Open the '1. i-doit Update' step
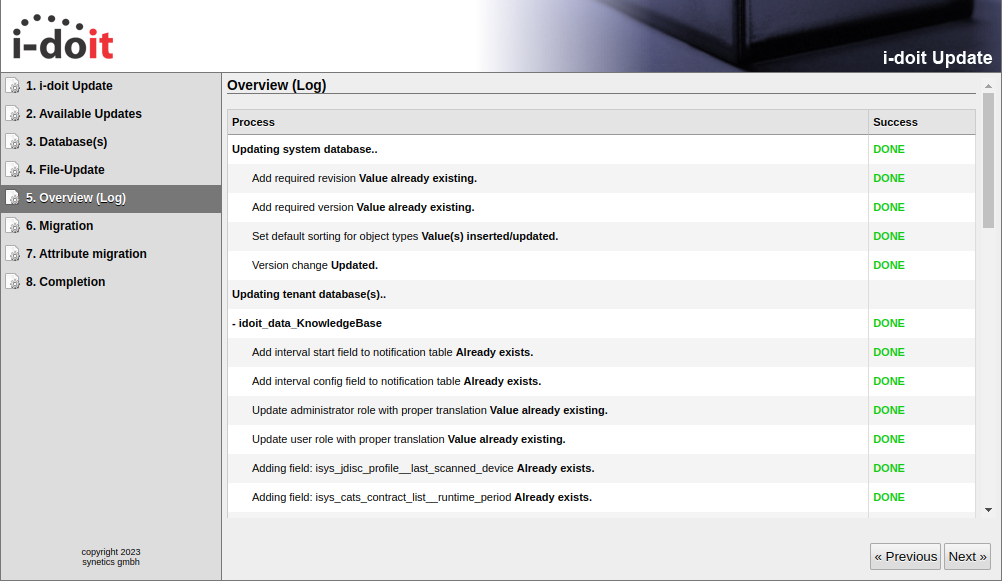Viewport: 1002px width, 581px height. [x=111, y=86]
